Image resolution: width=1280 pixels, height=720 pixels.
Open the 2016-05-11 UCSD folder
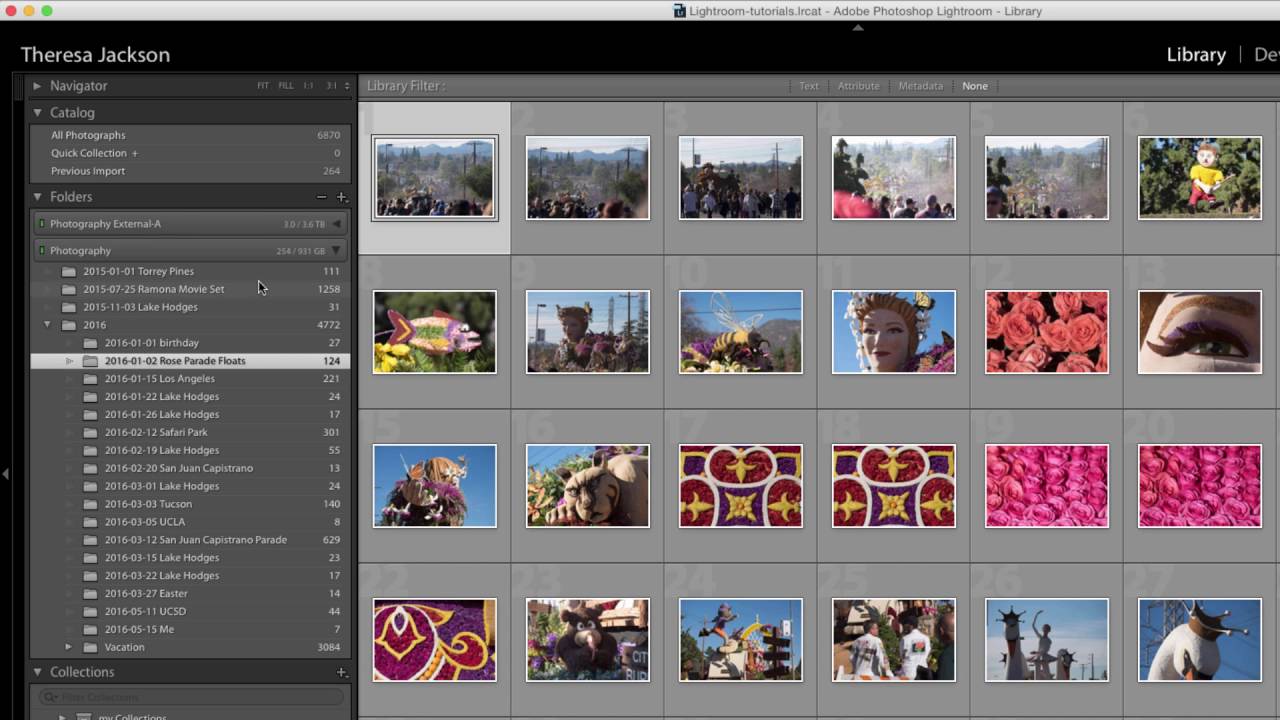(x=190, y=611)
